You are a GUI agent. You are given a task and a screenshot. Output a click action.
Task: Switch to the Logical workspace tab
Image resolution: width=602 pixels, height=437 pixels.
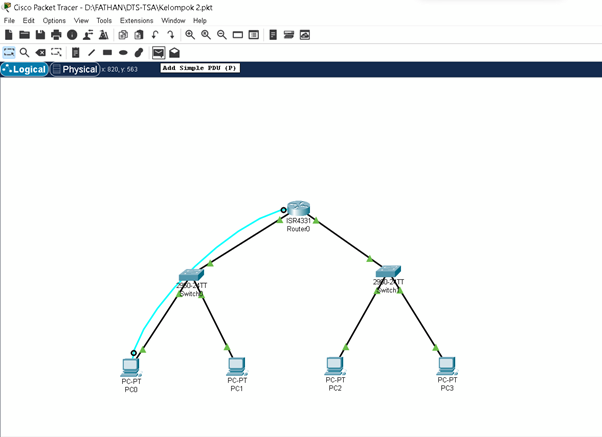point(25,70)
